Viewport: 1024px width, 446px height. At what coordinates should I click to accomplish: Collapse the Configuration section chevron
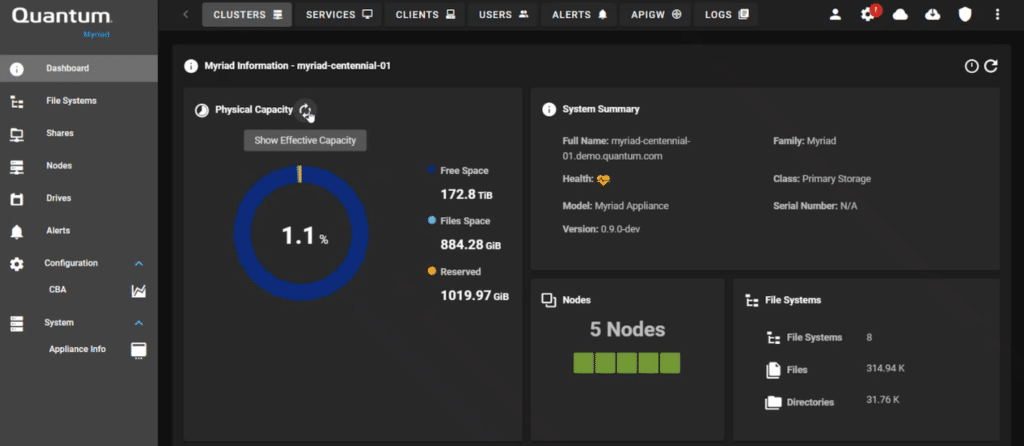click(138, 264)
